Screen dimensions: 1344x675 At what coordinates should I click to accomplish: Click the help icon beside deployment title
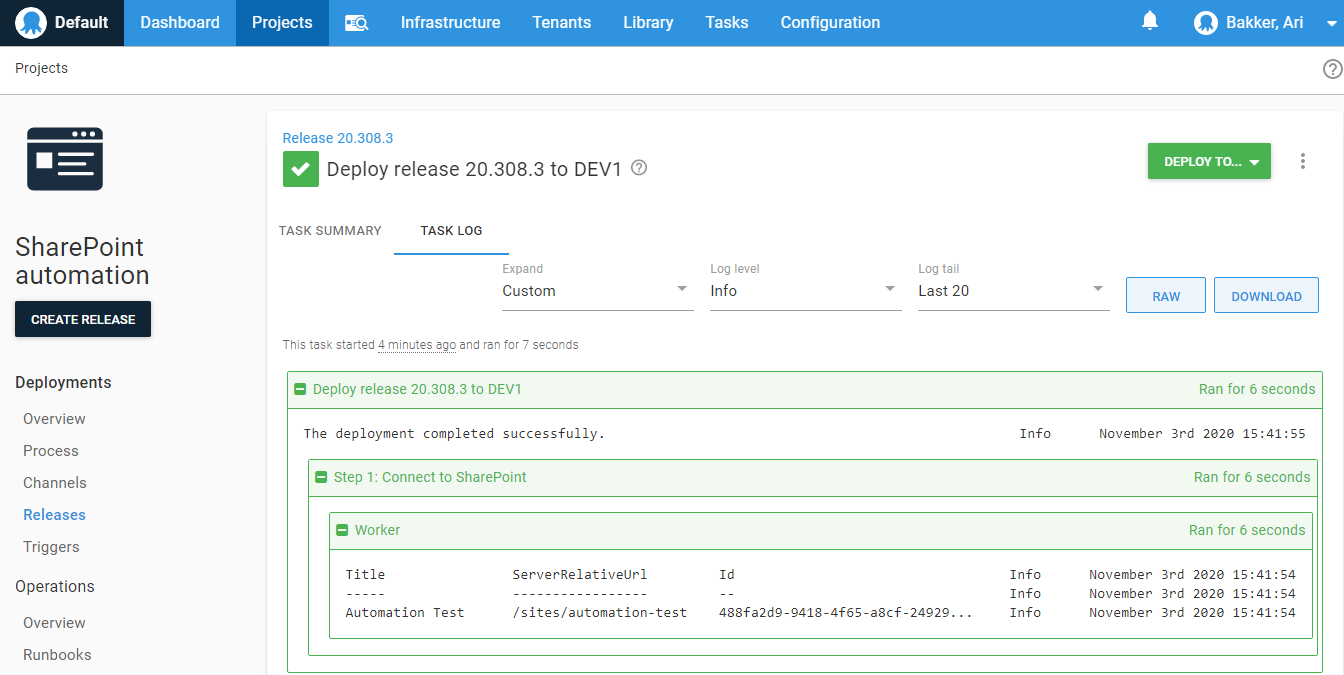639,168
